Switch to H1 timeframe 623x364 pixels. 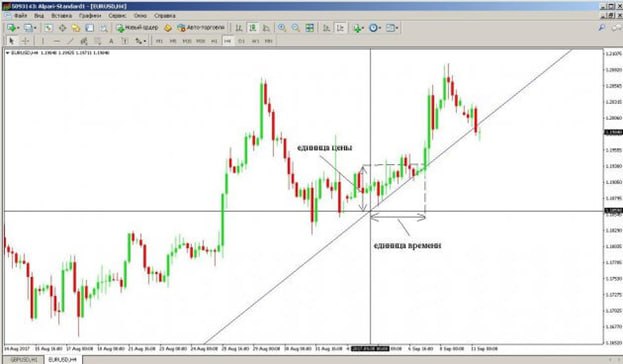[214, 41]
